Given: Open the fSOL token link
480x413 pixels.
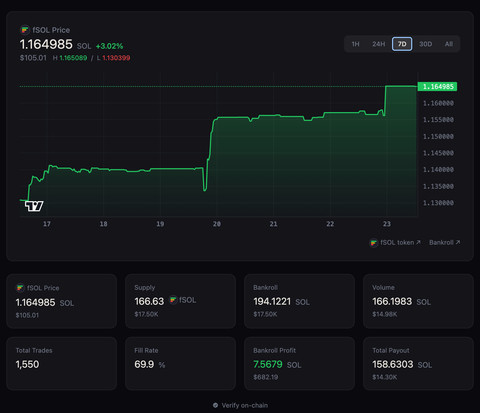Looking at the screenshot, I should tap(395, 243).
